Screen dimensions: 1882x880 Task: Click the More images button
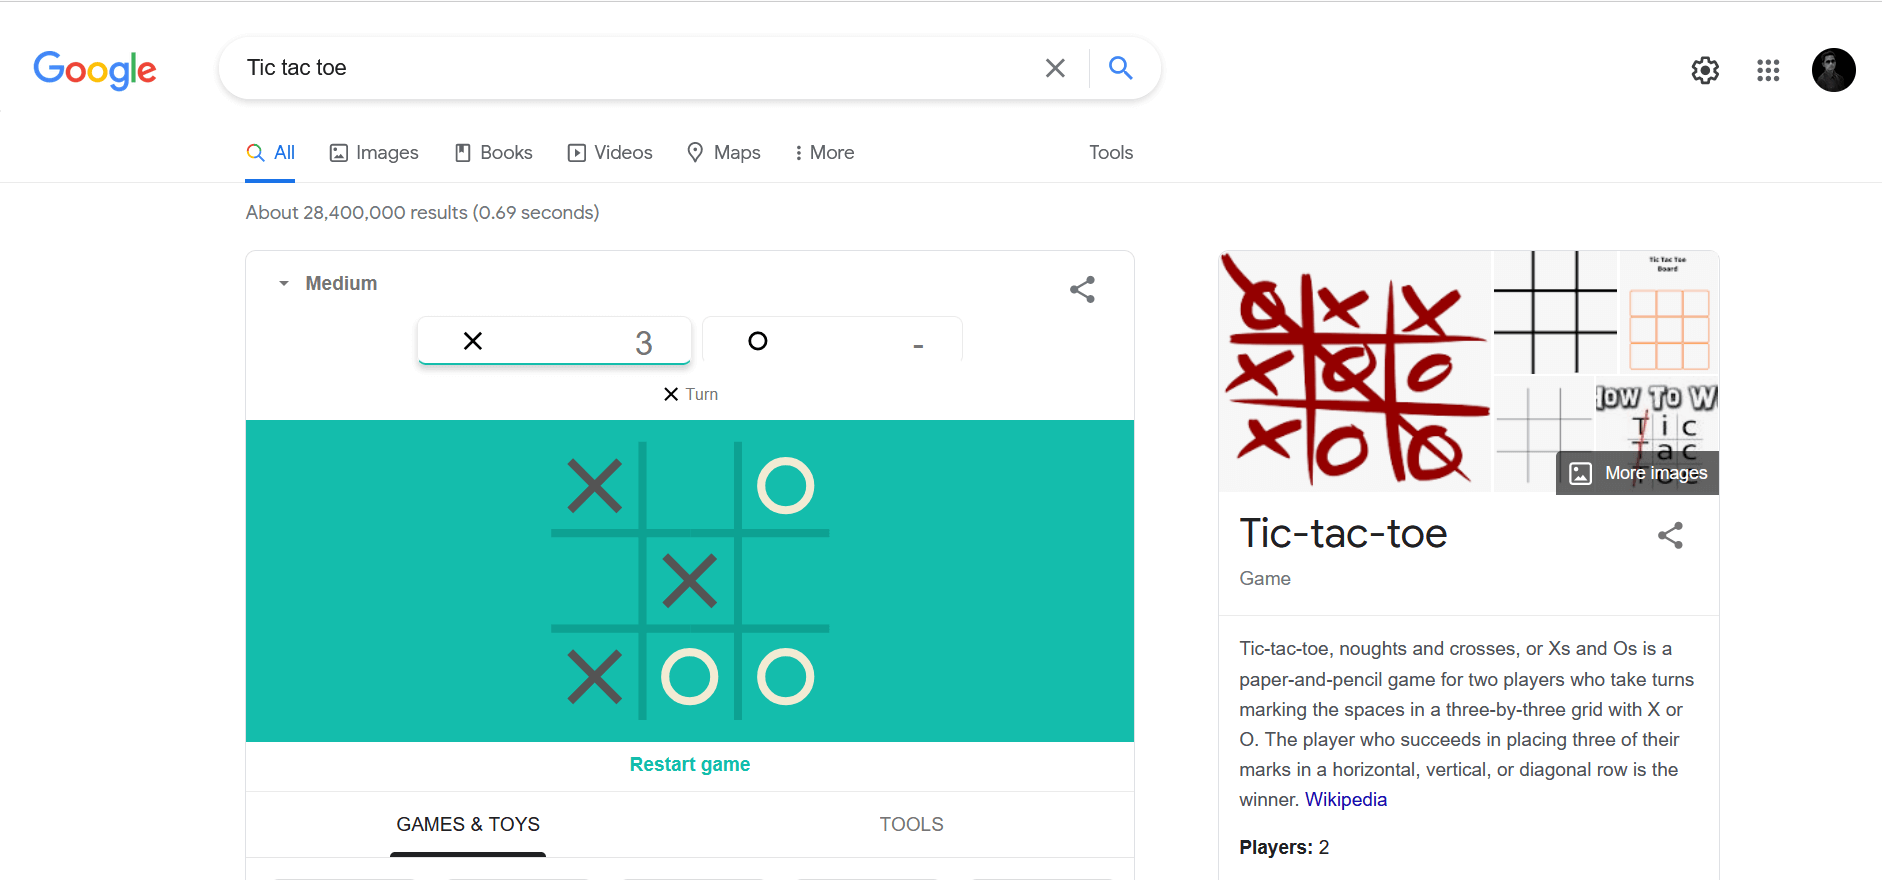[1638, 473]
